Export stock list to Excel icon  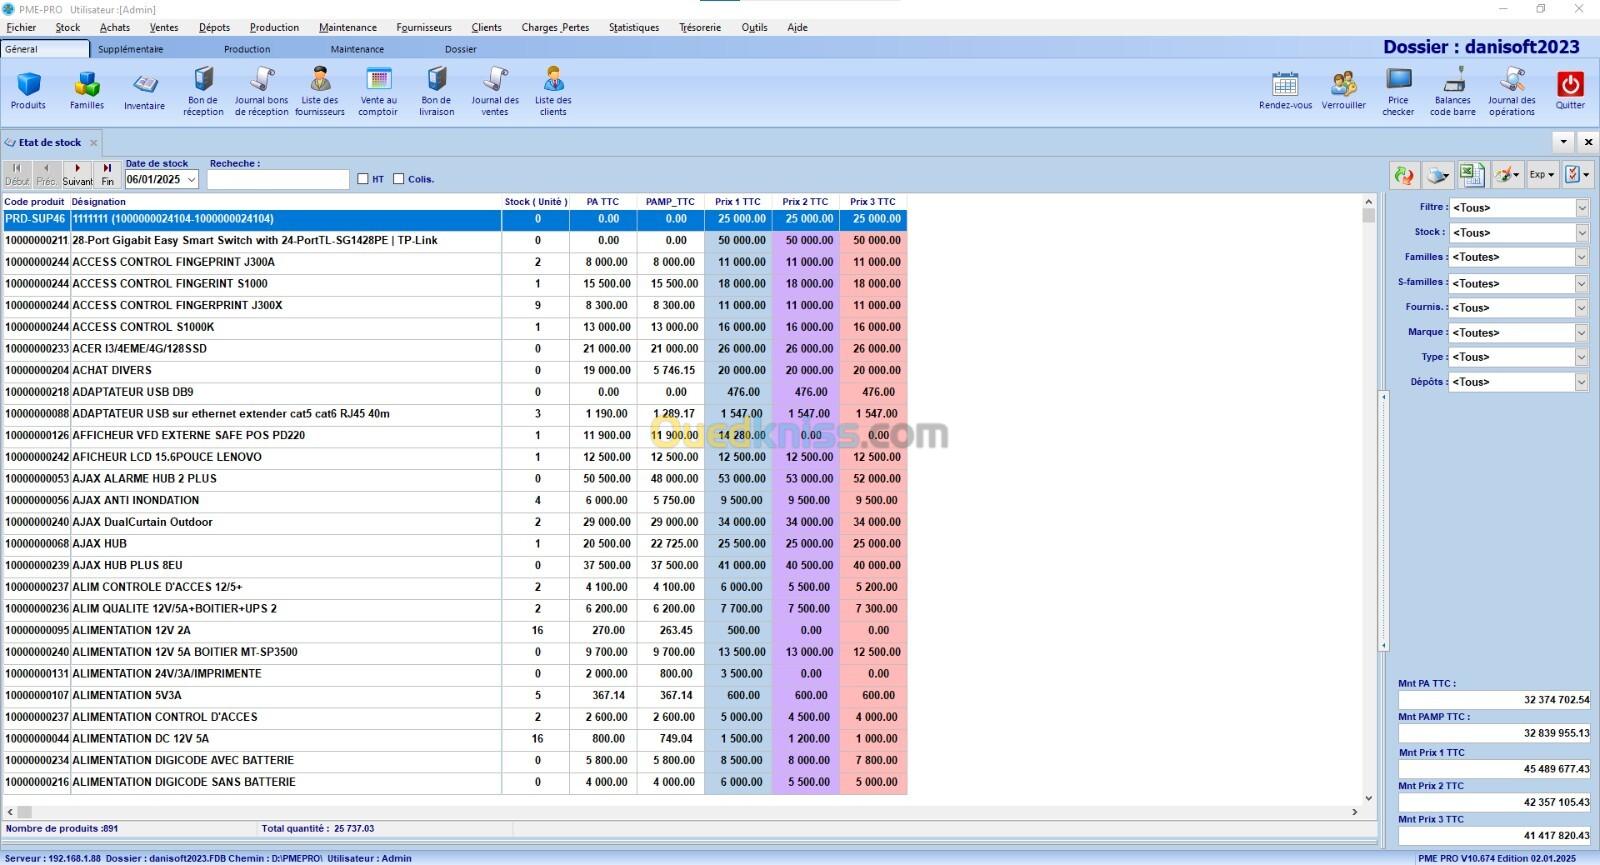point(1471,175)
